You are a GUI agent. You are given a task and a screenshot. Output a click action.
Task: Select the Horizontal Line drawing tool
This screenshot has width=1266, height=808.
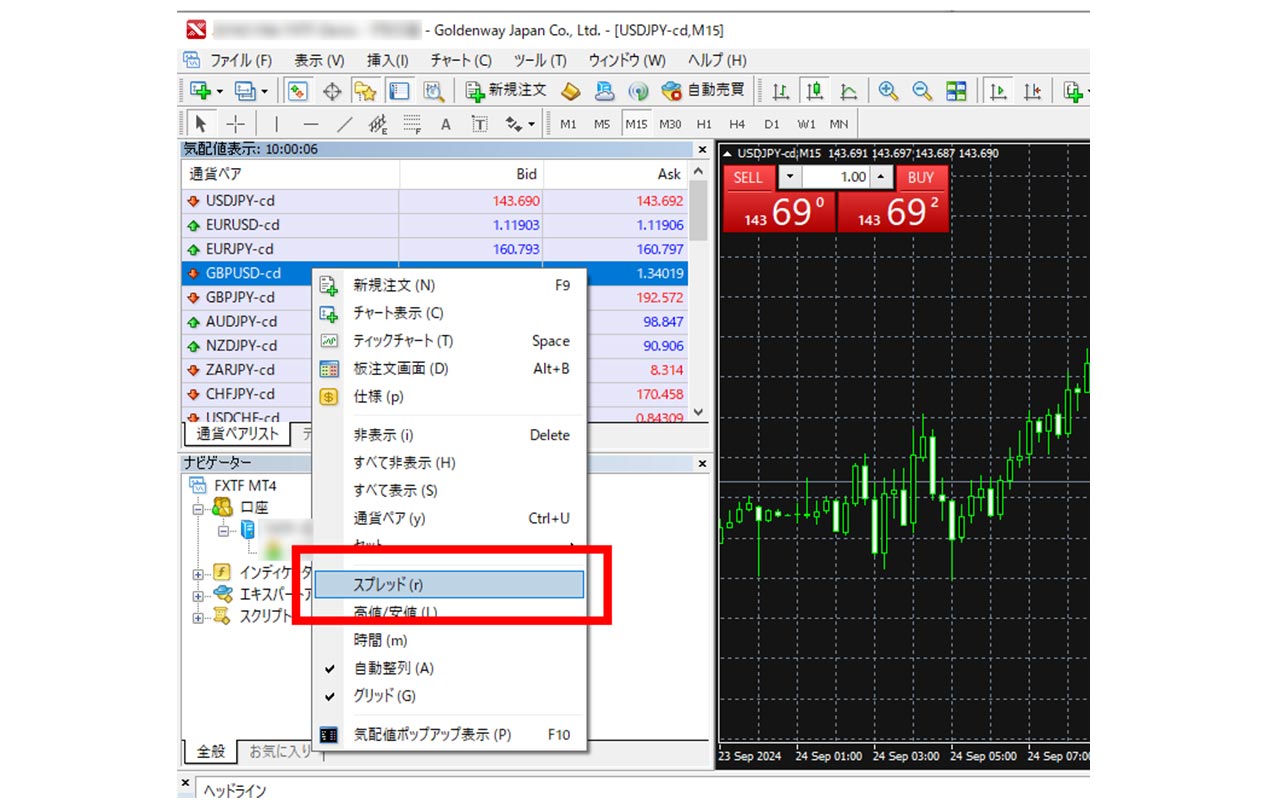311,124
